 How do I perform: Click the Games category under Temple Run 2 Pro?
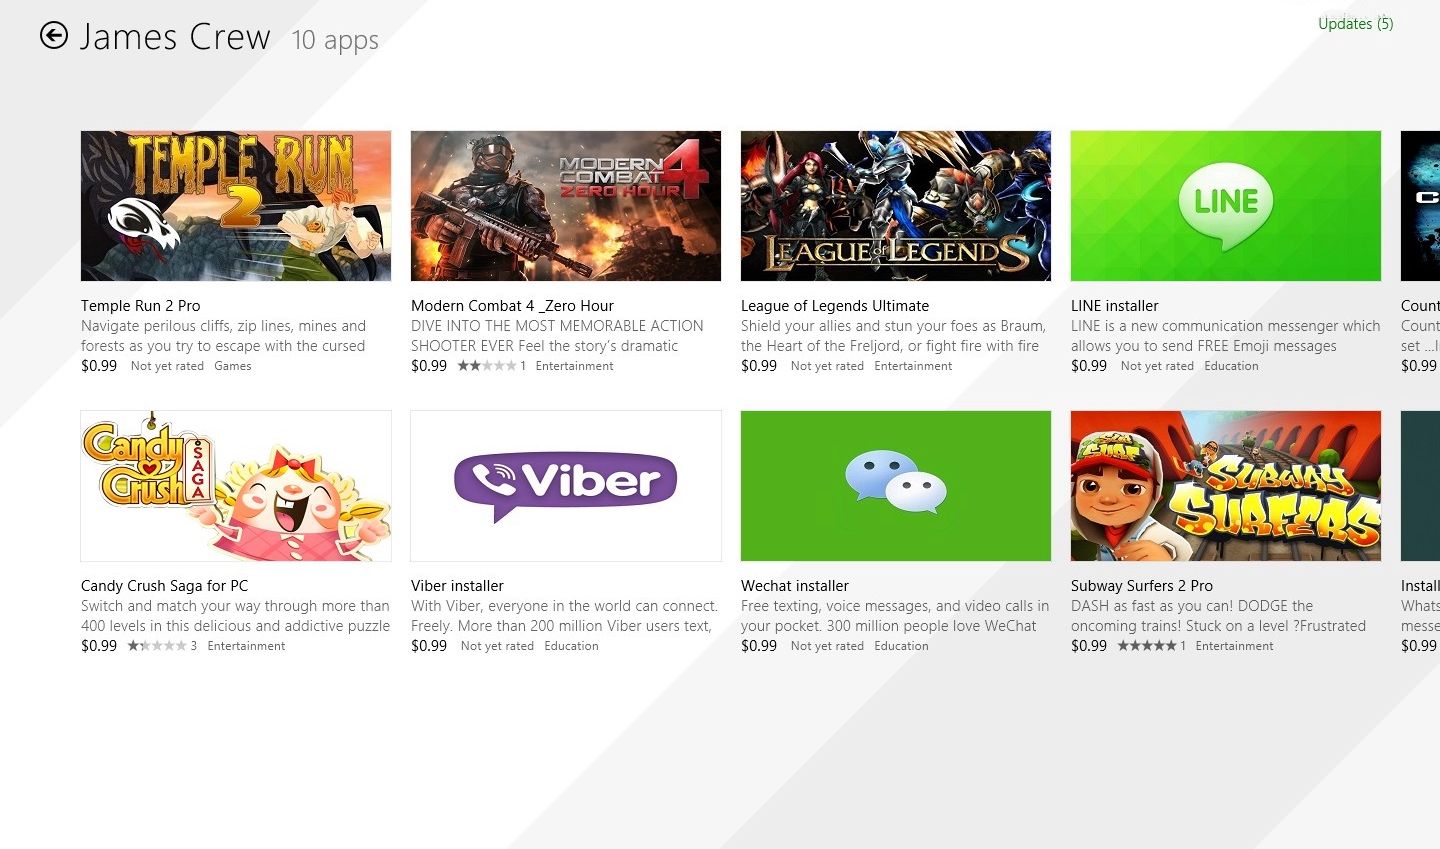tap(233, 366)
